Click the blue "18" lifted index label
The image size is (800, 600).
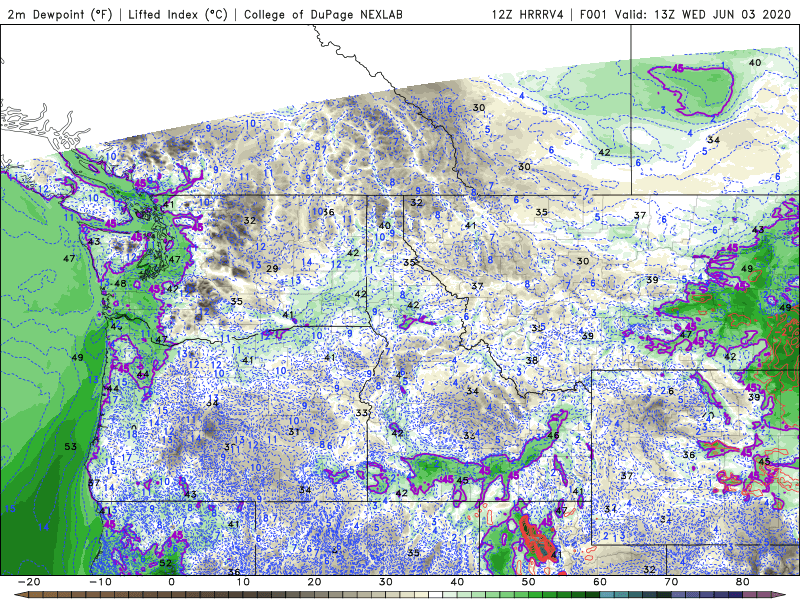coord(132,435)
